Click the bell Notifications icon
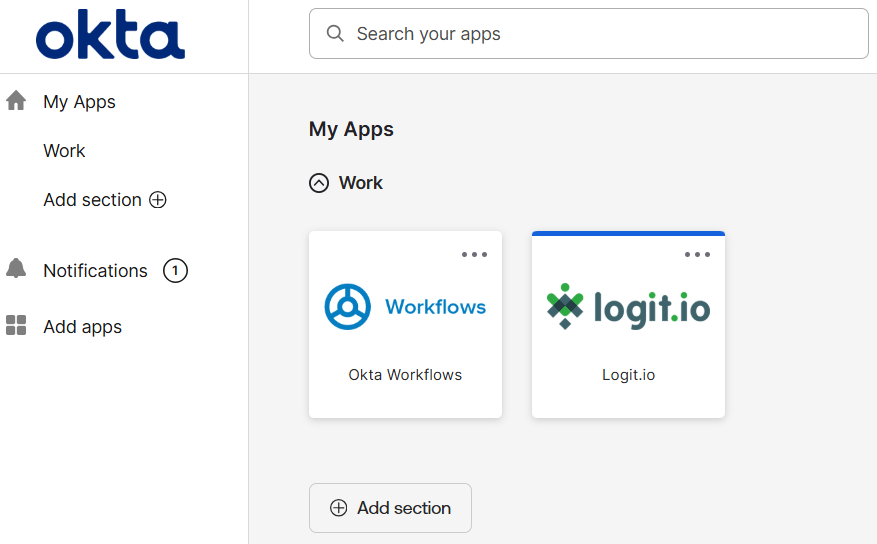This screenshot has height=544, width=877. click(16, 269)
